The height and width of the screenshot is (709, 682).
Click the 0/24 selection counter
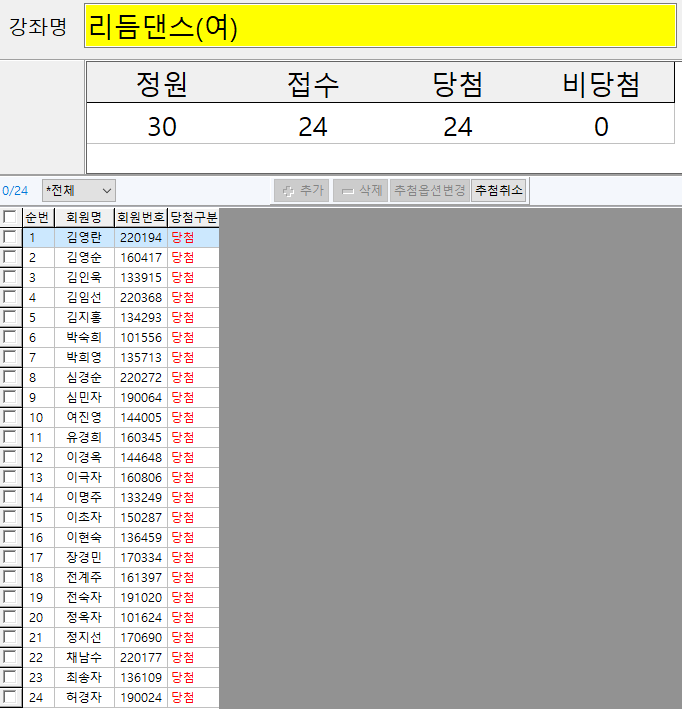[x=15, y=190]
